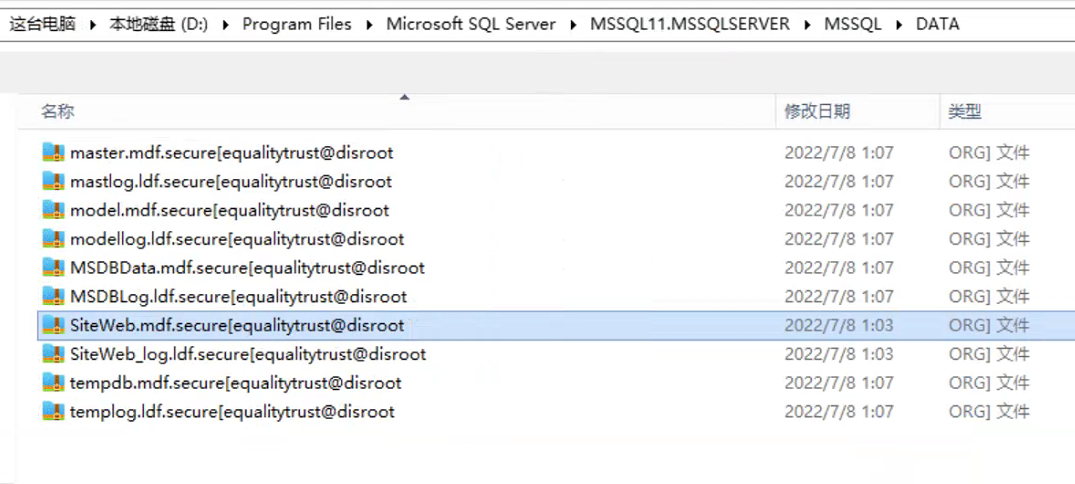Click the master.mdf.secure file icon
Viewport: 1075px width, 484px height.
(53, 153)
